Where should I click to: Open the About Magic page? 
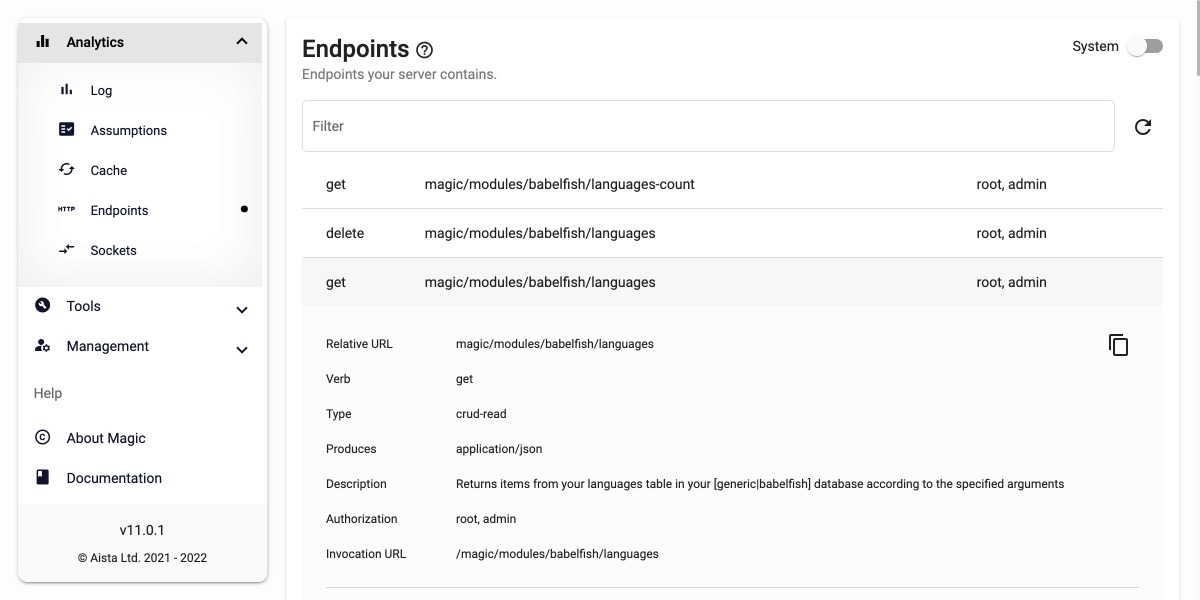pos(105,437)
